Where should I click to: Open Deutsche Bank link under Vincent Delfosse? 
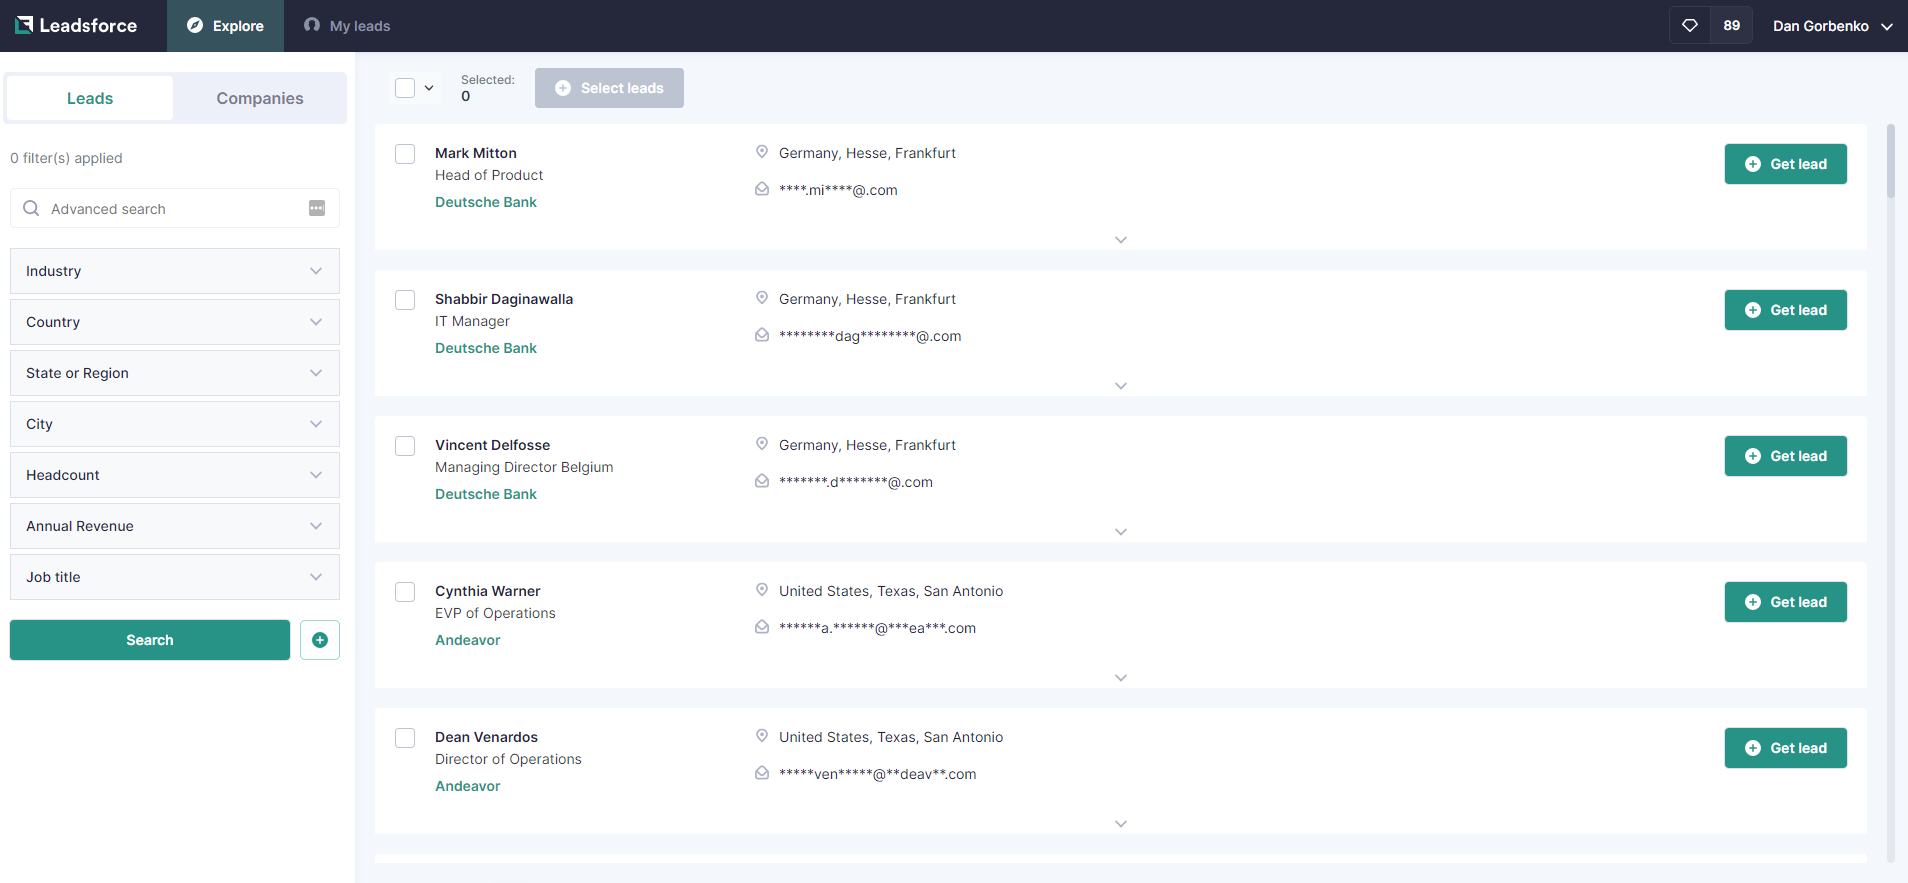[486, 494]
